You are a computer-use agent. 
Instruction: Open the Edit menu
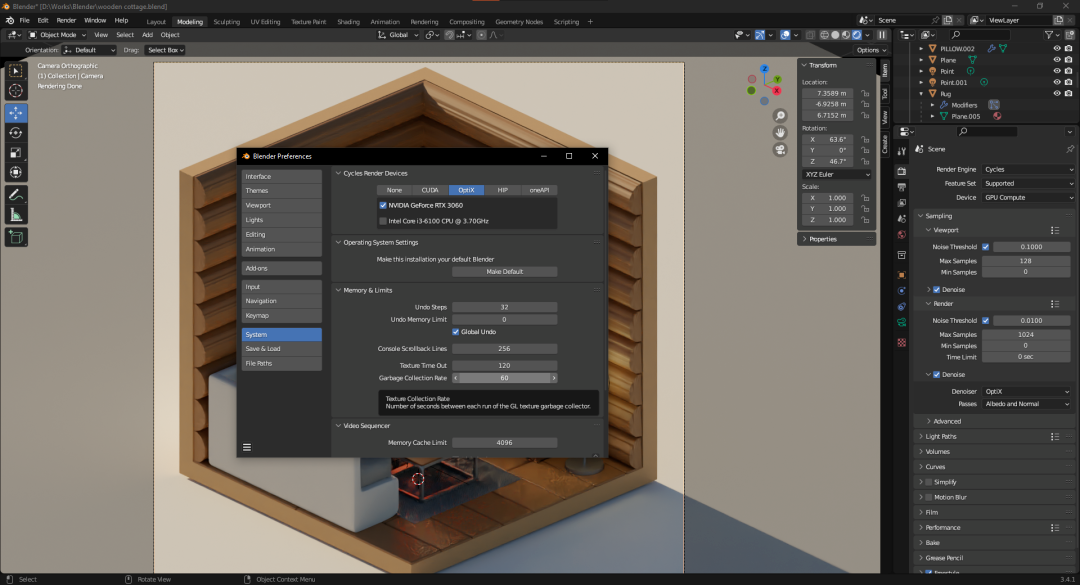tap(43, 21)
